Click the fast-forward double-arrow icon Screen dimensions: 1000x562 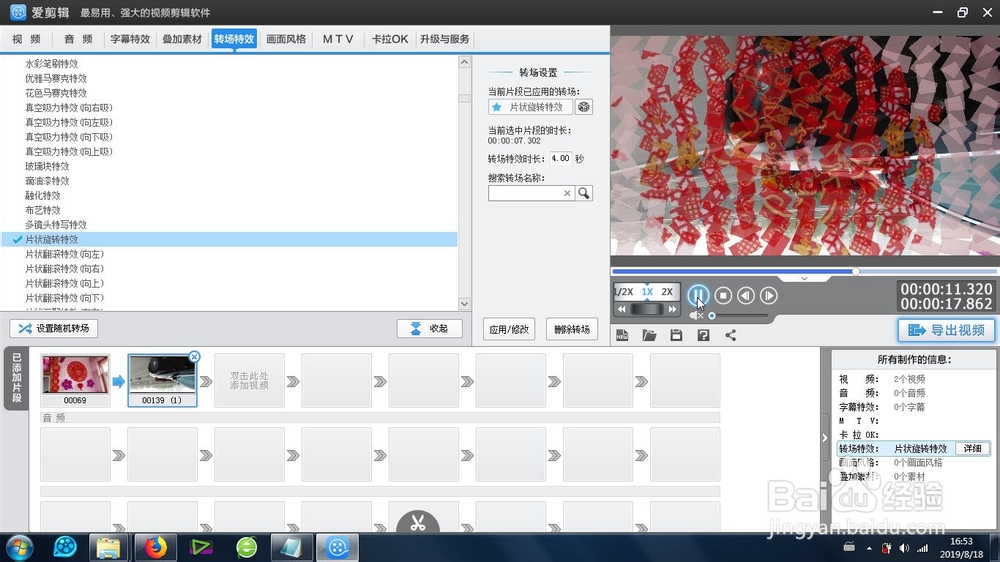coord(672,309)
